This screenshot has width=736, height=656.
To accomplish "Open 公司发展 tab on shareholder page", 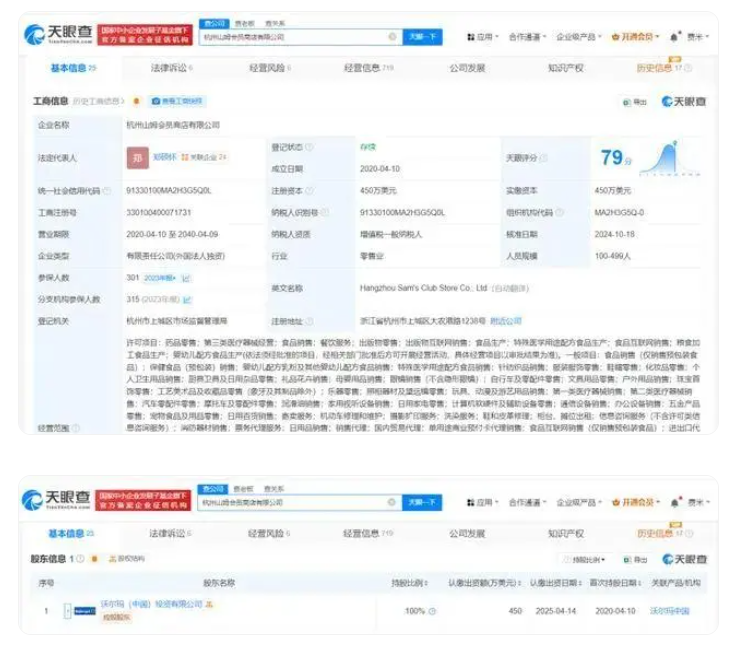I will (467, 534).
